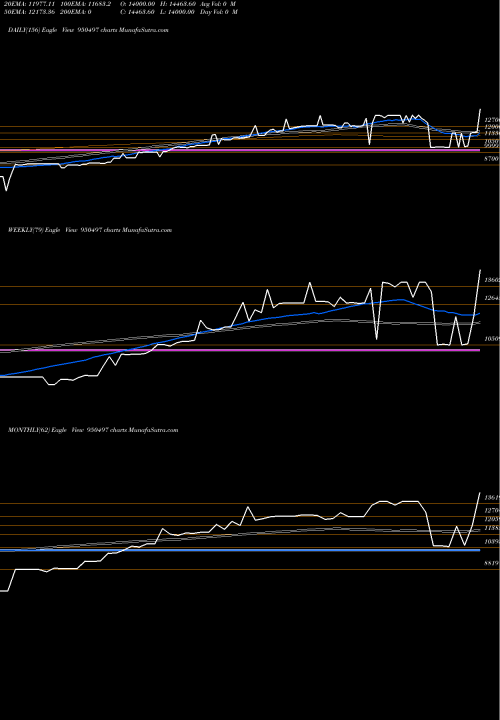The image size is (500, 720).
Task: Click the 1050 price label on weekly chart
Action: (x=492, y=338)
